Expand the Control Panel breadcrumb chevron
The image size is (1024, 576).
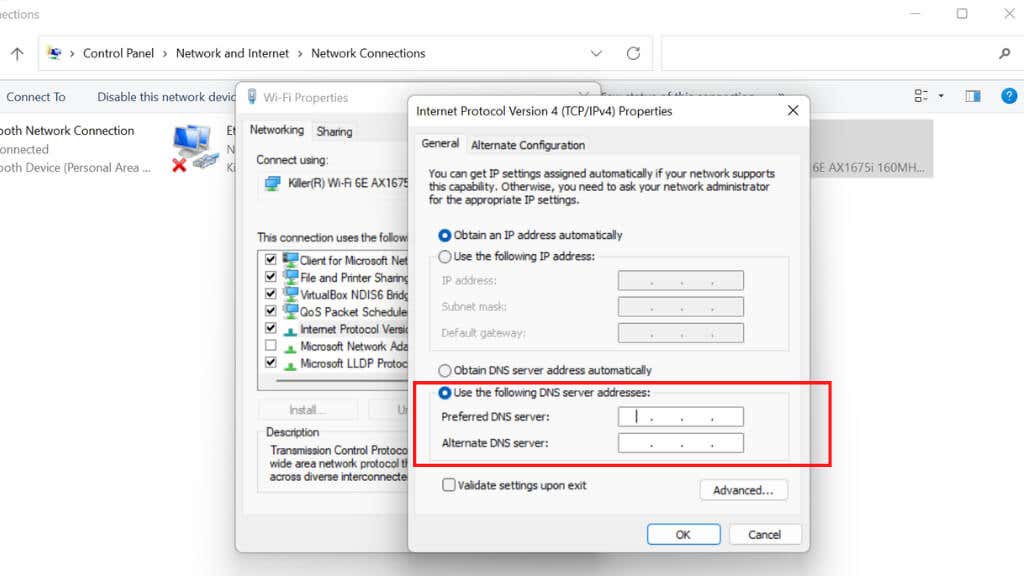[x=163, y=53]
